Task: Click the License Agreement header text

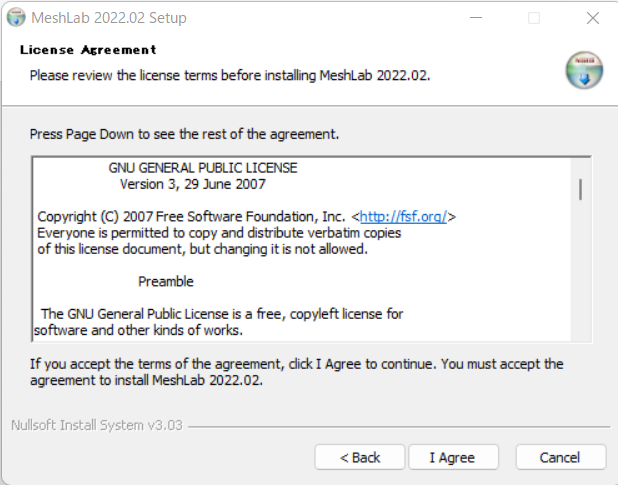Action: coord(88,50)
